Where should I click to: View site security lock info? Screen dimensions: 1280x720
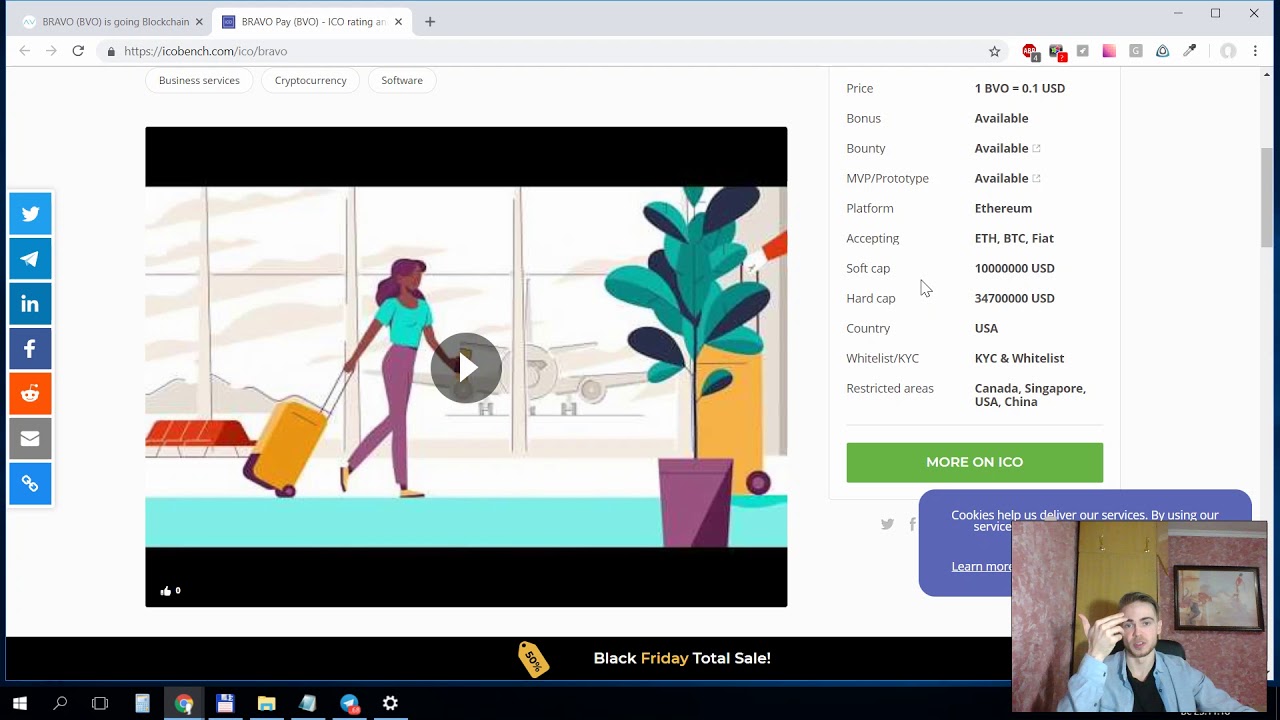111,51
